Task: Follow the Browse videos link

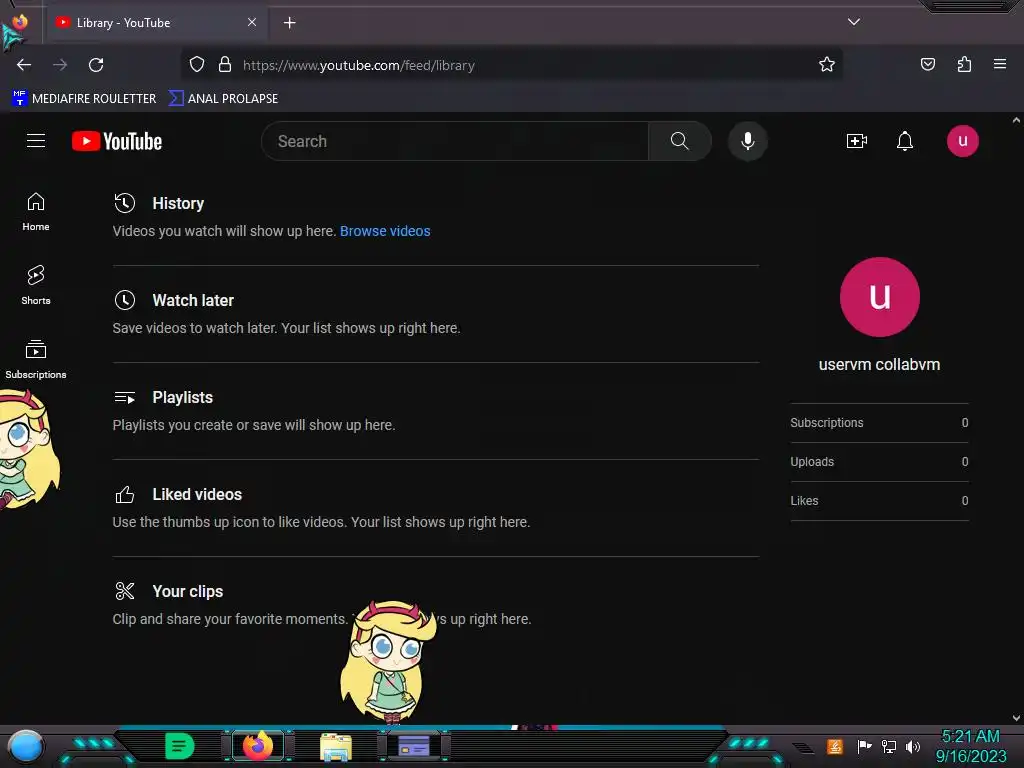Action: point(385,231)
